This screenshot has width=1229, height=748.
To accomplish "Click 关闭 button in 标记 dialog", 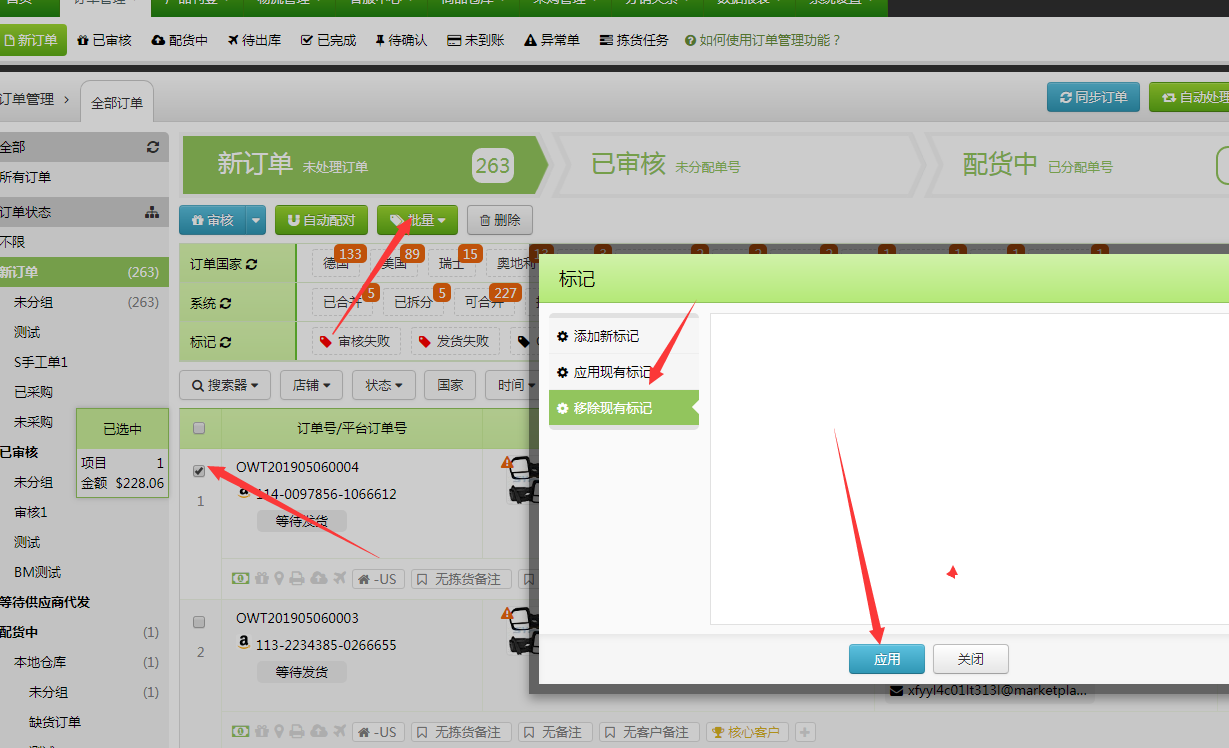I will pos(971,659).
